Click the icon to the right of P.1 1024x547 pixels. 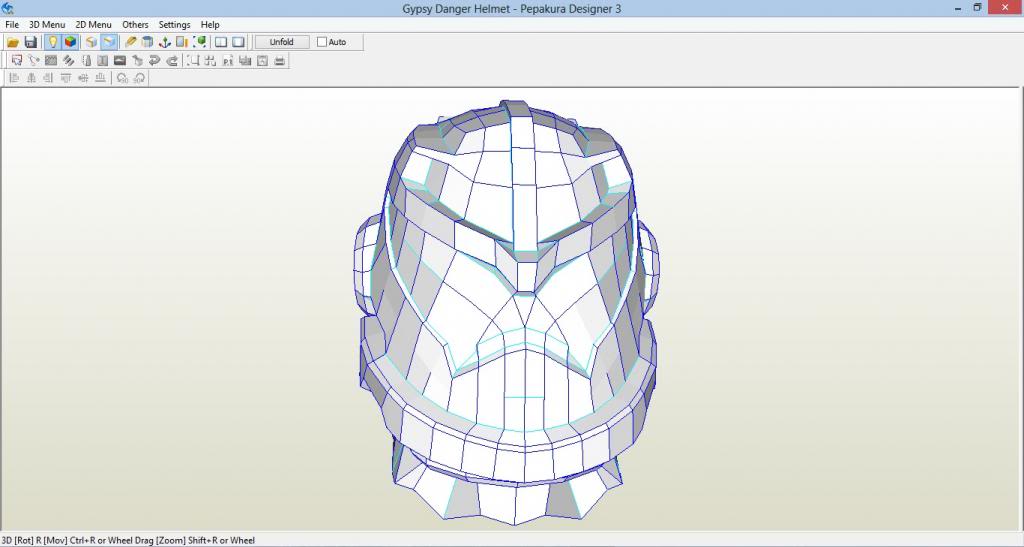[245, 61]
